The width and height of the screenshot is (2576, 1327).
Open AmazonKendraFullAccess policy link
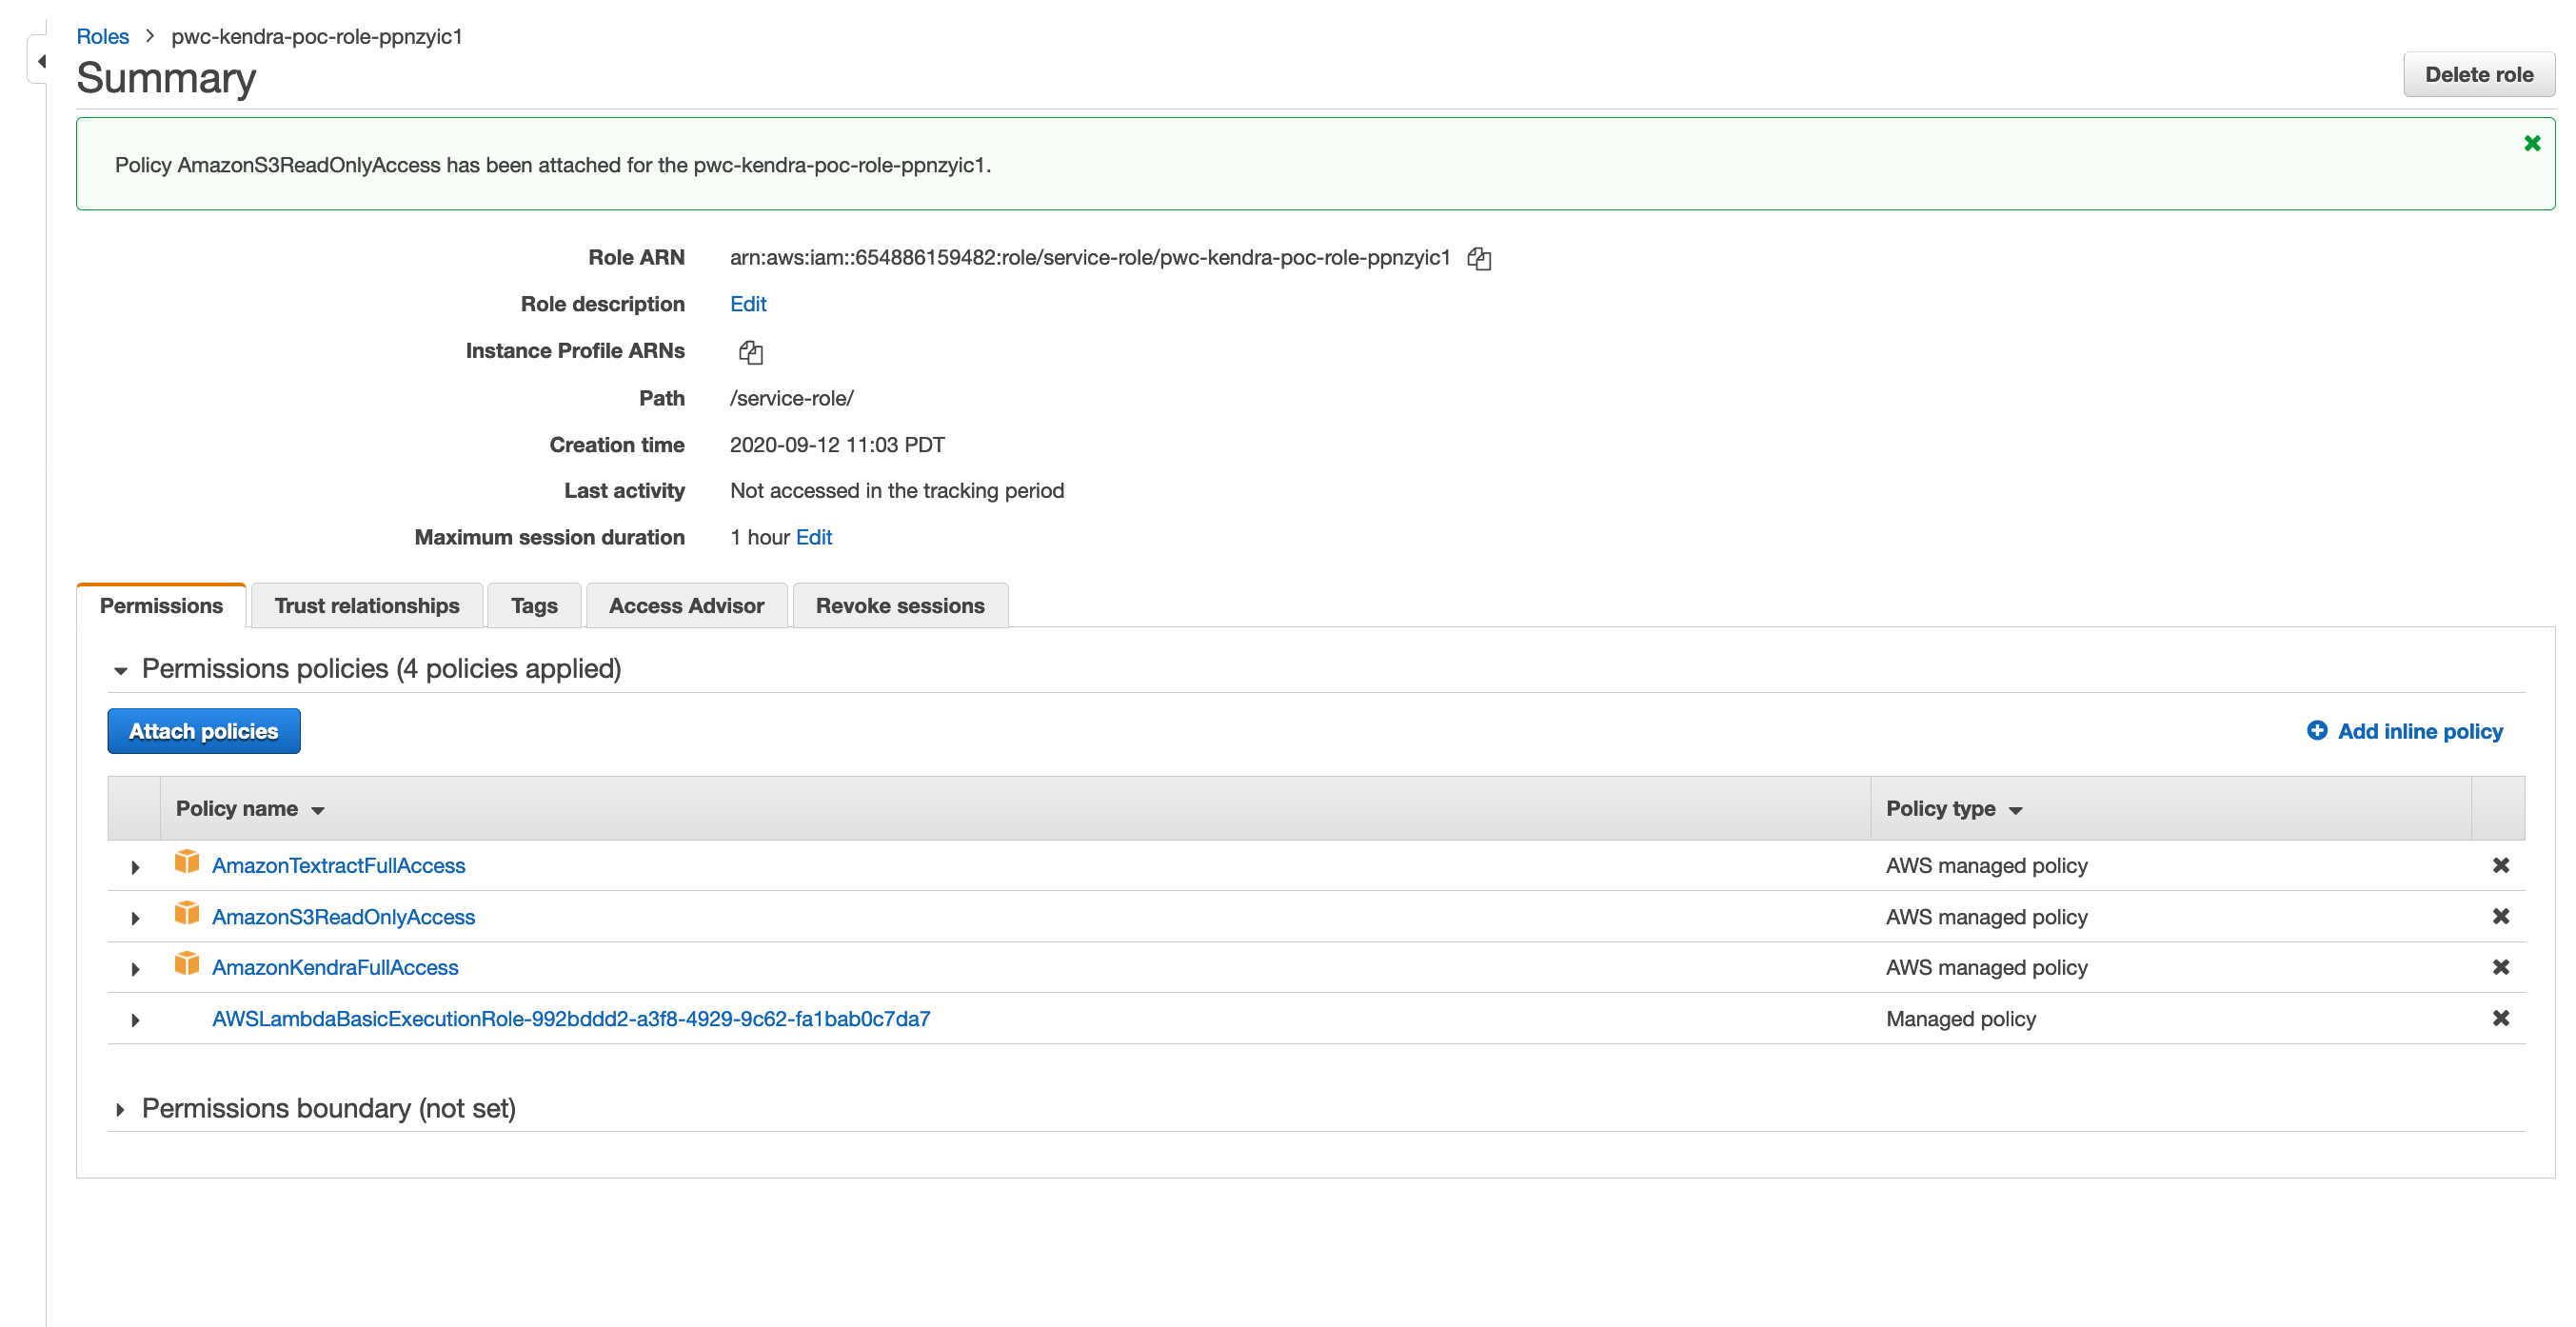[x=335, y=967]
